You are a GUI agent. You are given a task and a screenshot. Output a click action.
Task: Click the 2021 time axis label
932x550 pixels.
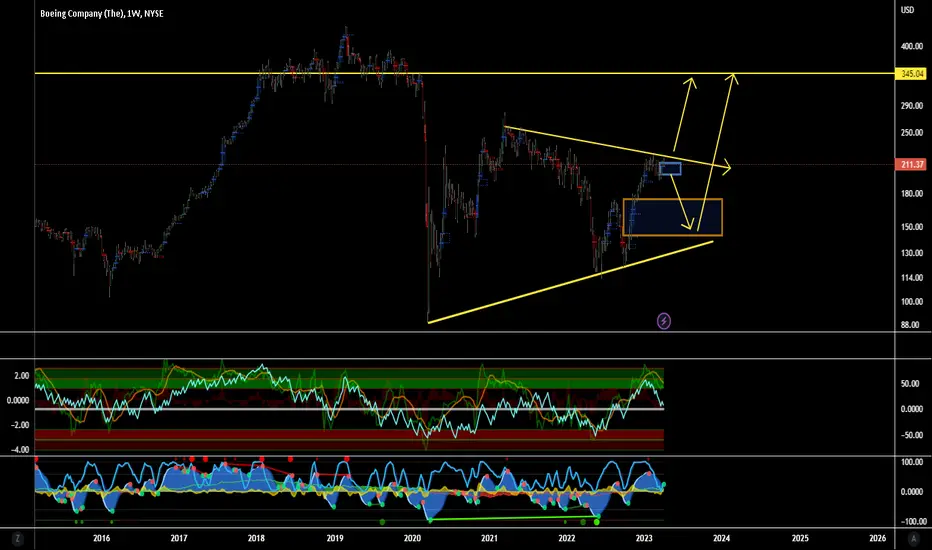pyautogui.click(x=489, y=538)
